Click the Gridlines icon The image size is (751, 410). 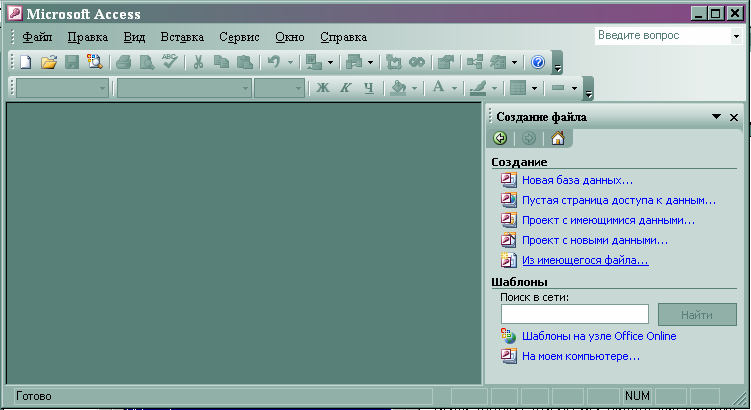[518, 88]
